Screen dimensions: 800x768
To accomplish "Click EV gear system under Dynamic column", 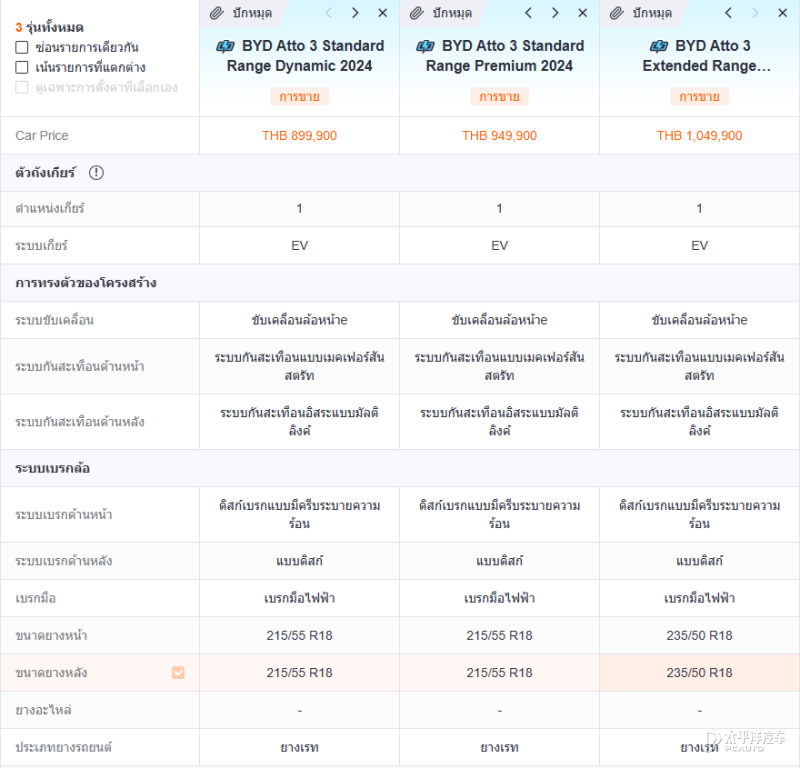I will pos(299,245).
